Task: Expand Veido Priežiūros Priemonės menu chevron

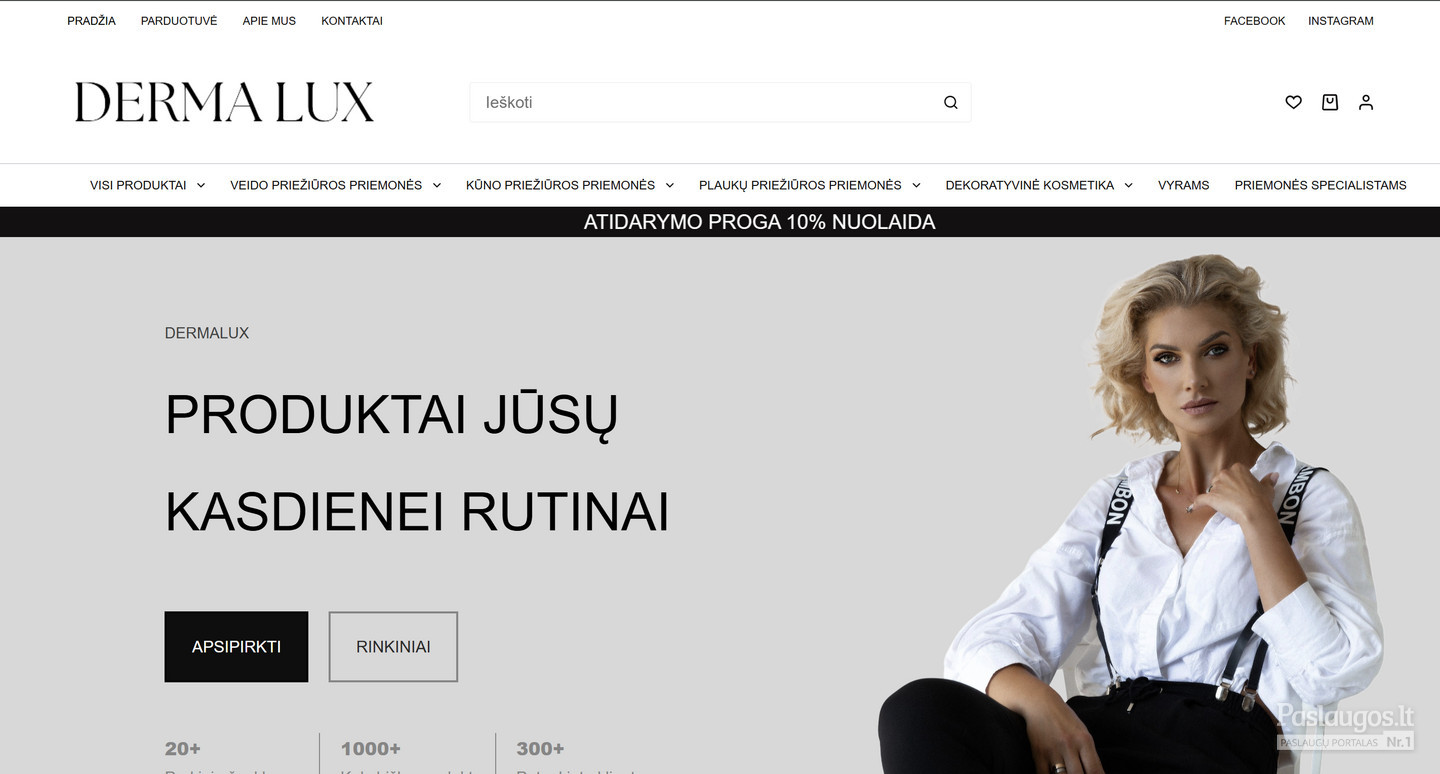Action: point(437,185)
